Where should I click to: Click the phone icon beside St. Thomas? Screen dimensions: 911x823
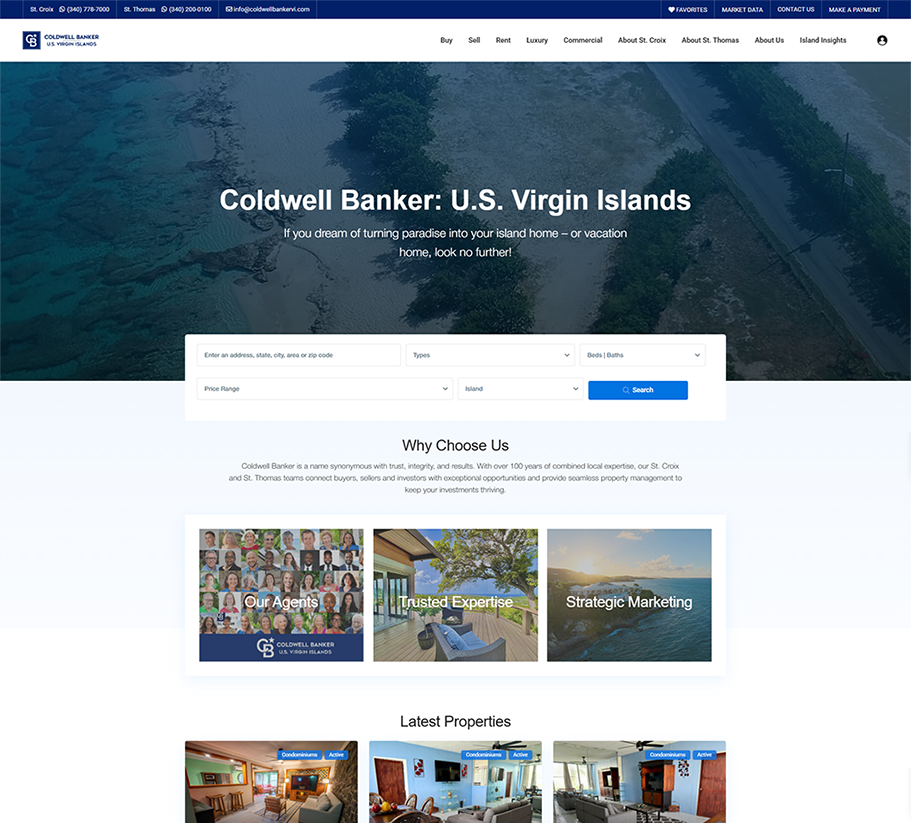163,9
